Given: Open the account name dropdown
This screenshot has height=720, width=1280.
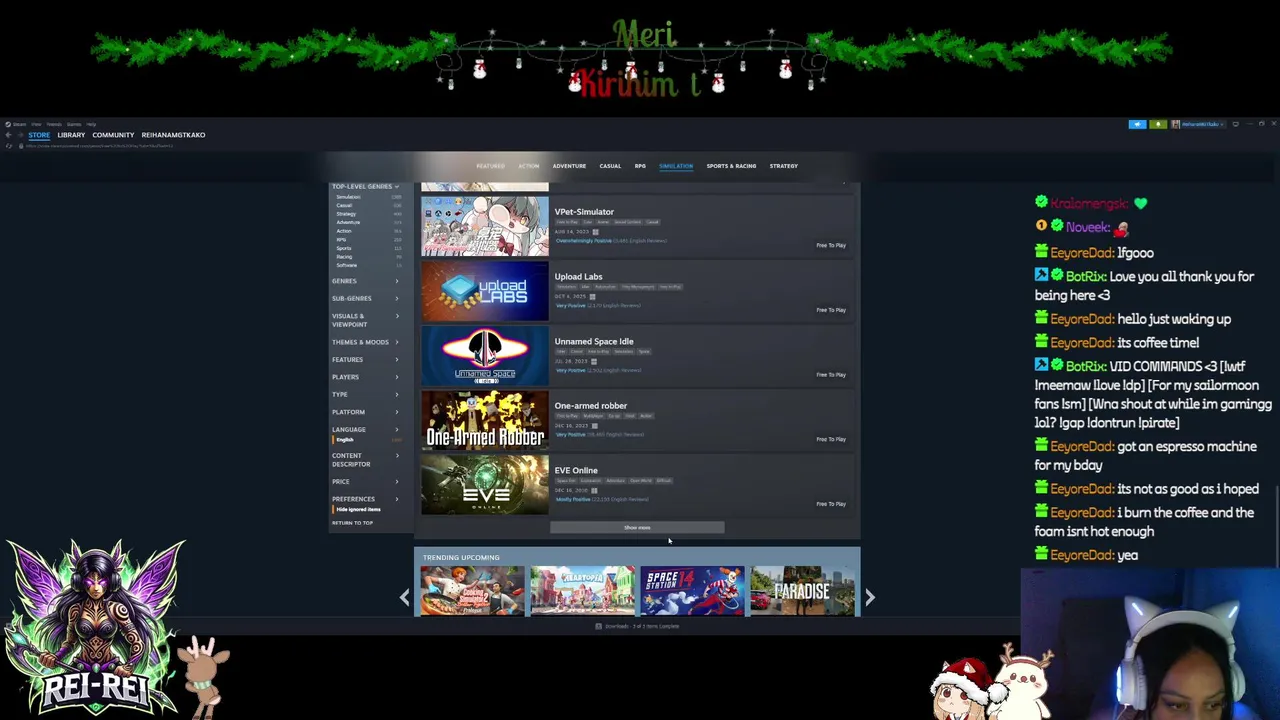Looking at the screenshot, I should pyautogui.click(x=1203, y=124).
